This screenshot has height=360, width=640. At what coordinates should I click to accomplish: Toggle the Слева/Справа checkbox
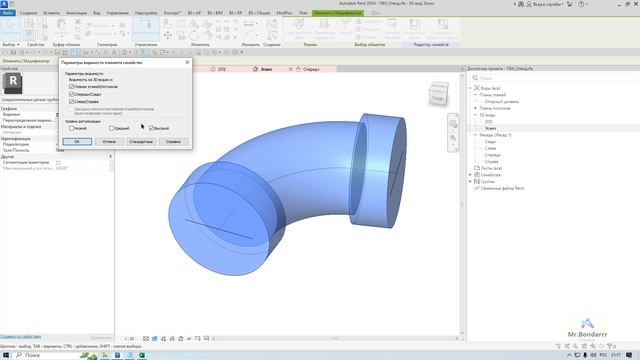(x=71, y=101)
